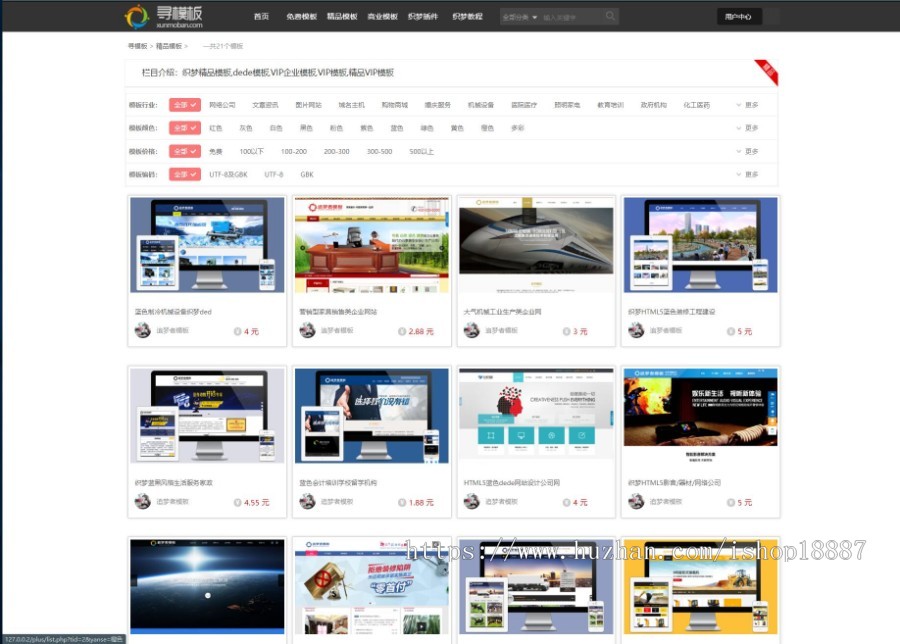
Task: Open the blue refrigeration machinery template thumbnail
Action: click(x=207, y=245)
